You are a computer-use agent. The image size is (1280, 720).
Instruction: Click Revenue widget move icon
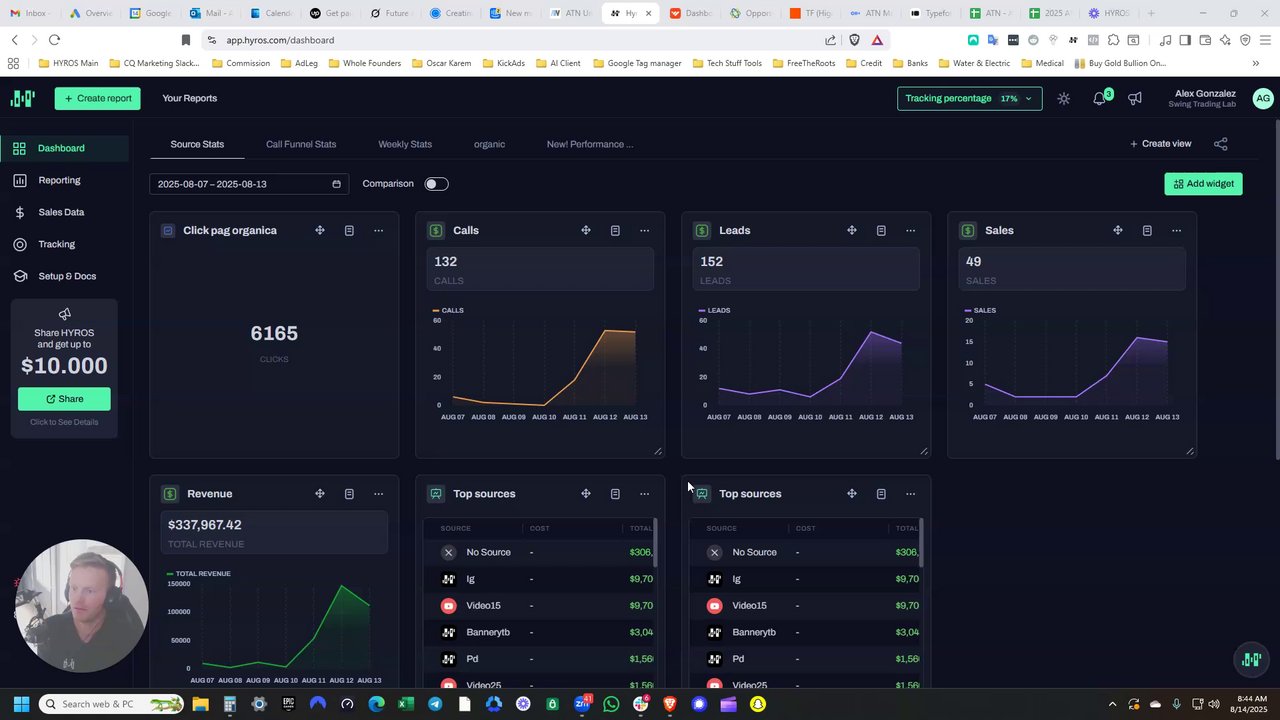(x=320, y=493)
